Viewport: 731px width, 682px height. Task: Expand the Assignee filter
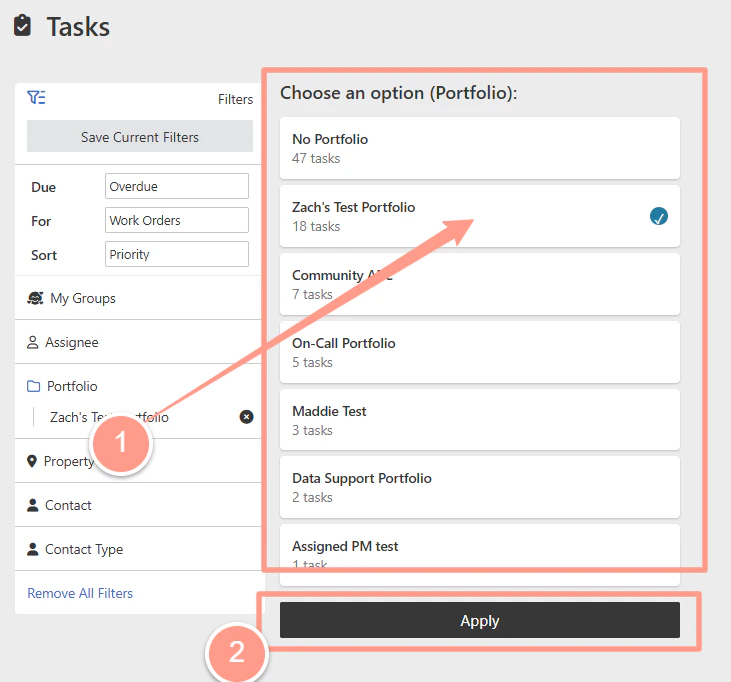point(138,342)
